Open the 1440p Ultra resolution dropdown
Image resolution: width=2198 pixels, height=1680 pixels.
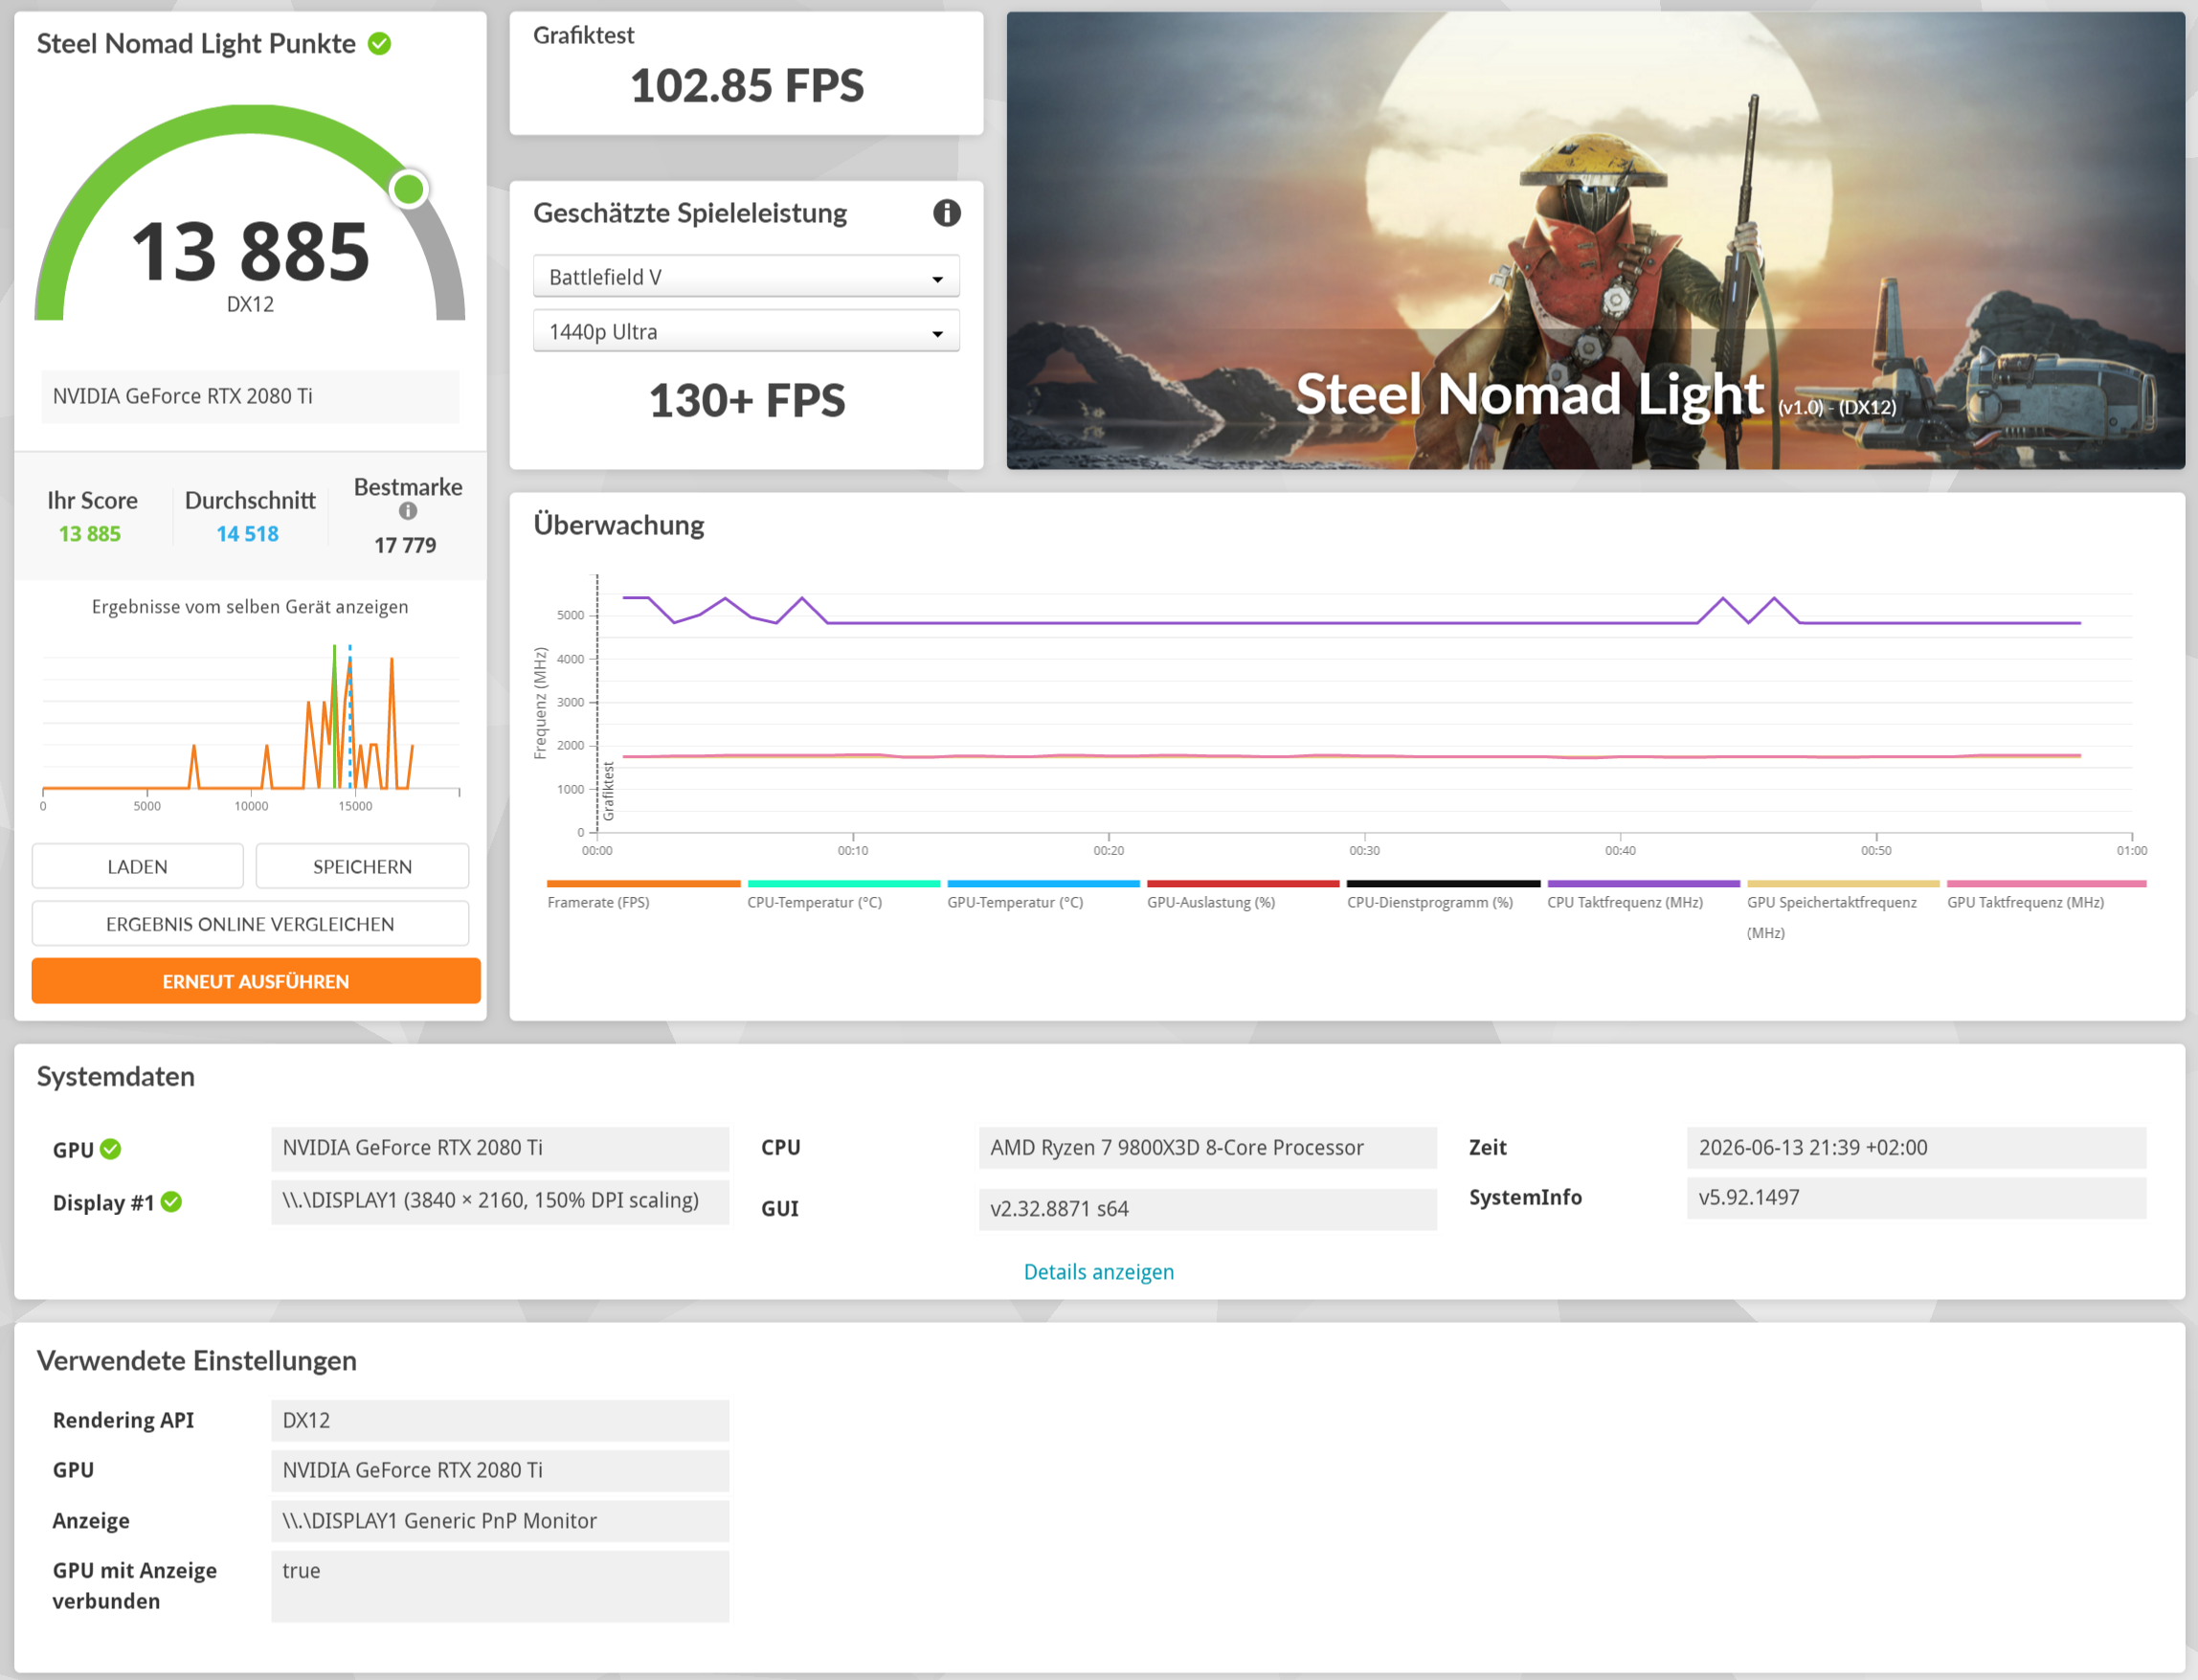[x=746, y=332]
